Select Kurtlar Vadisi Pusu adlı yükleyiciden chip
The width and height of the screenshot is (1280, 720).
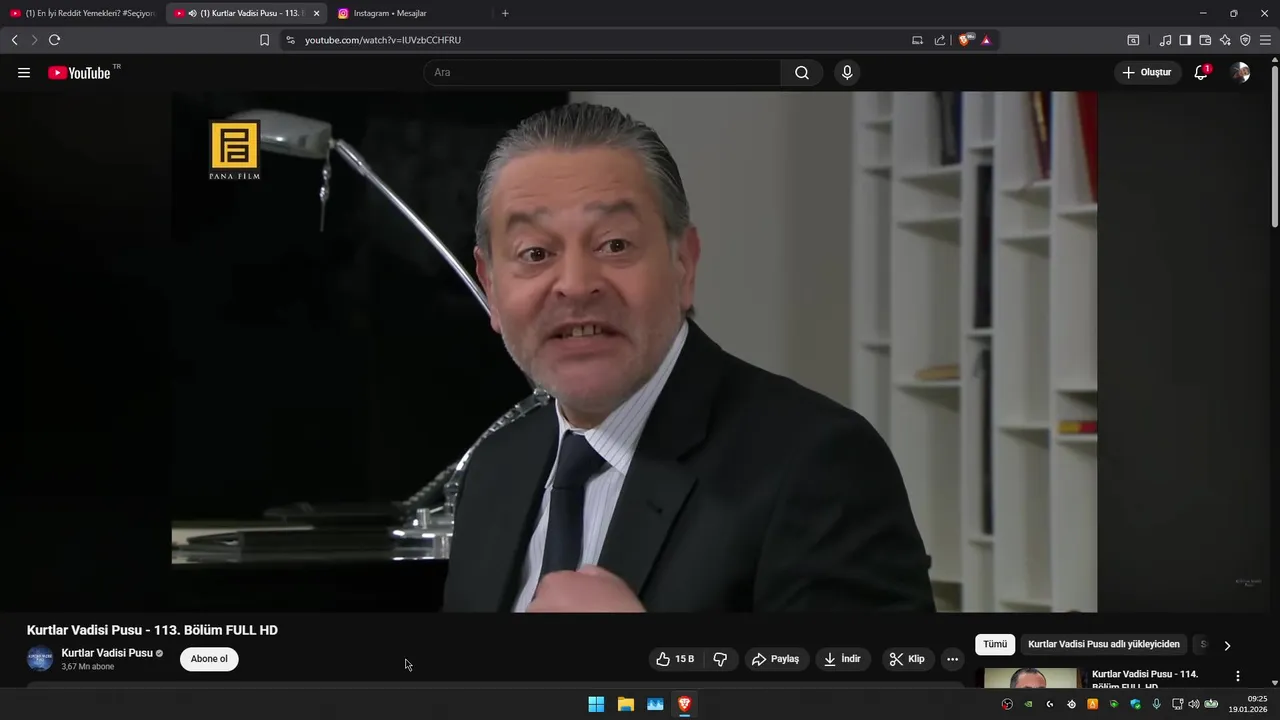1104,645
